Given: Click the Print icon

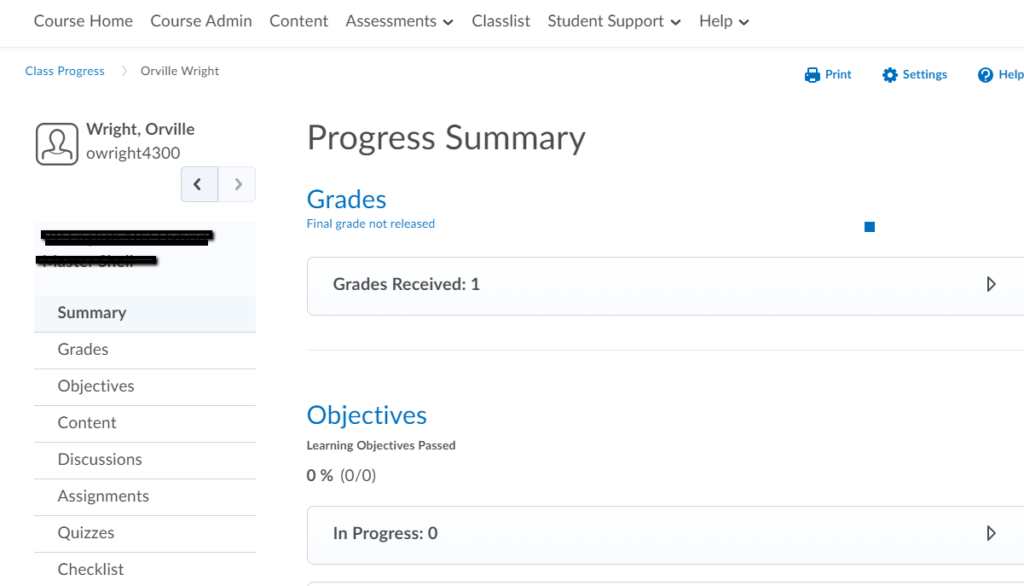Looking at the screenshot, I should click(x=827, y=74).
